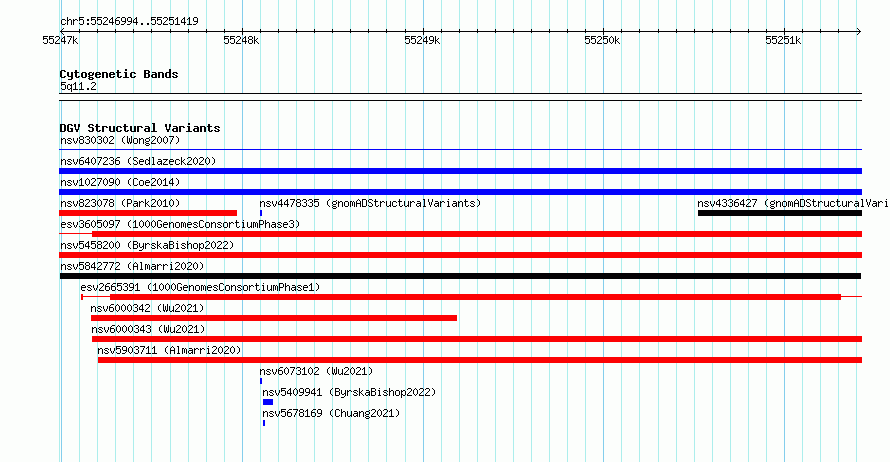Click the 55251k ruler tick label

[783, 40]
